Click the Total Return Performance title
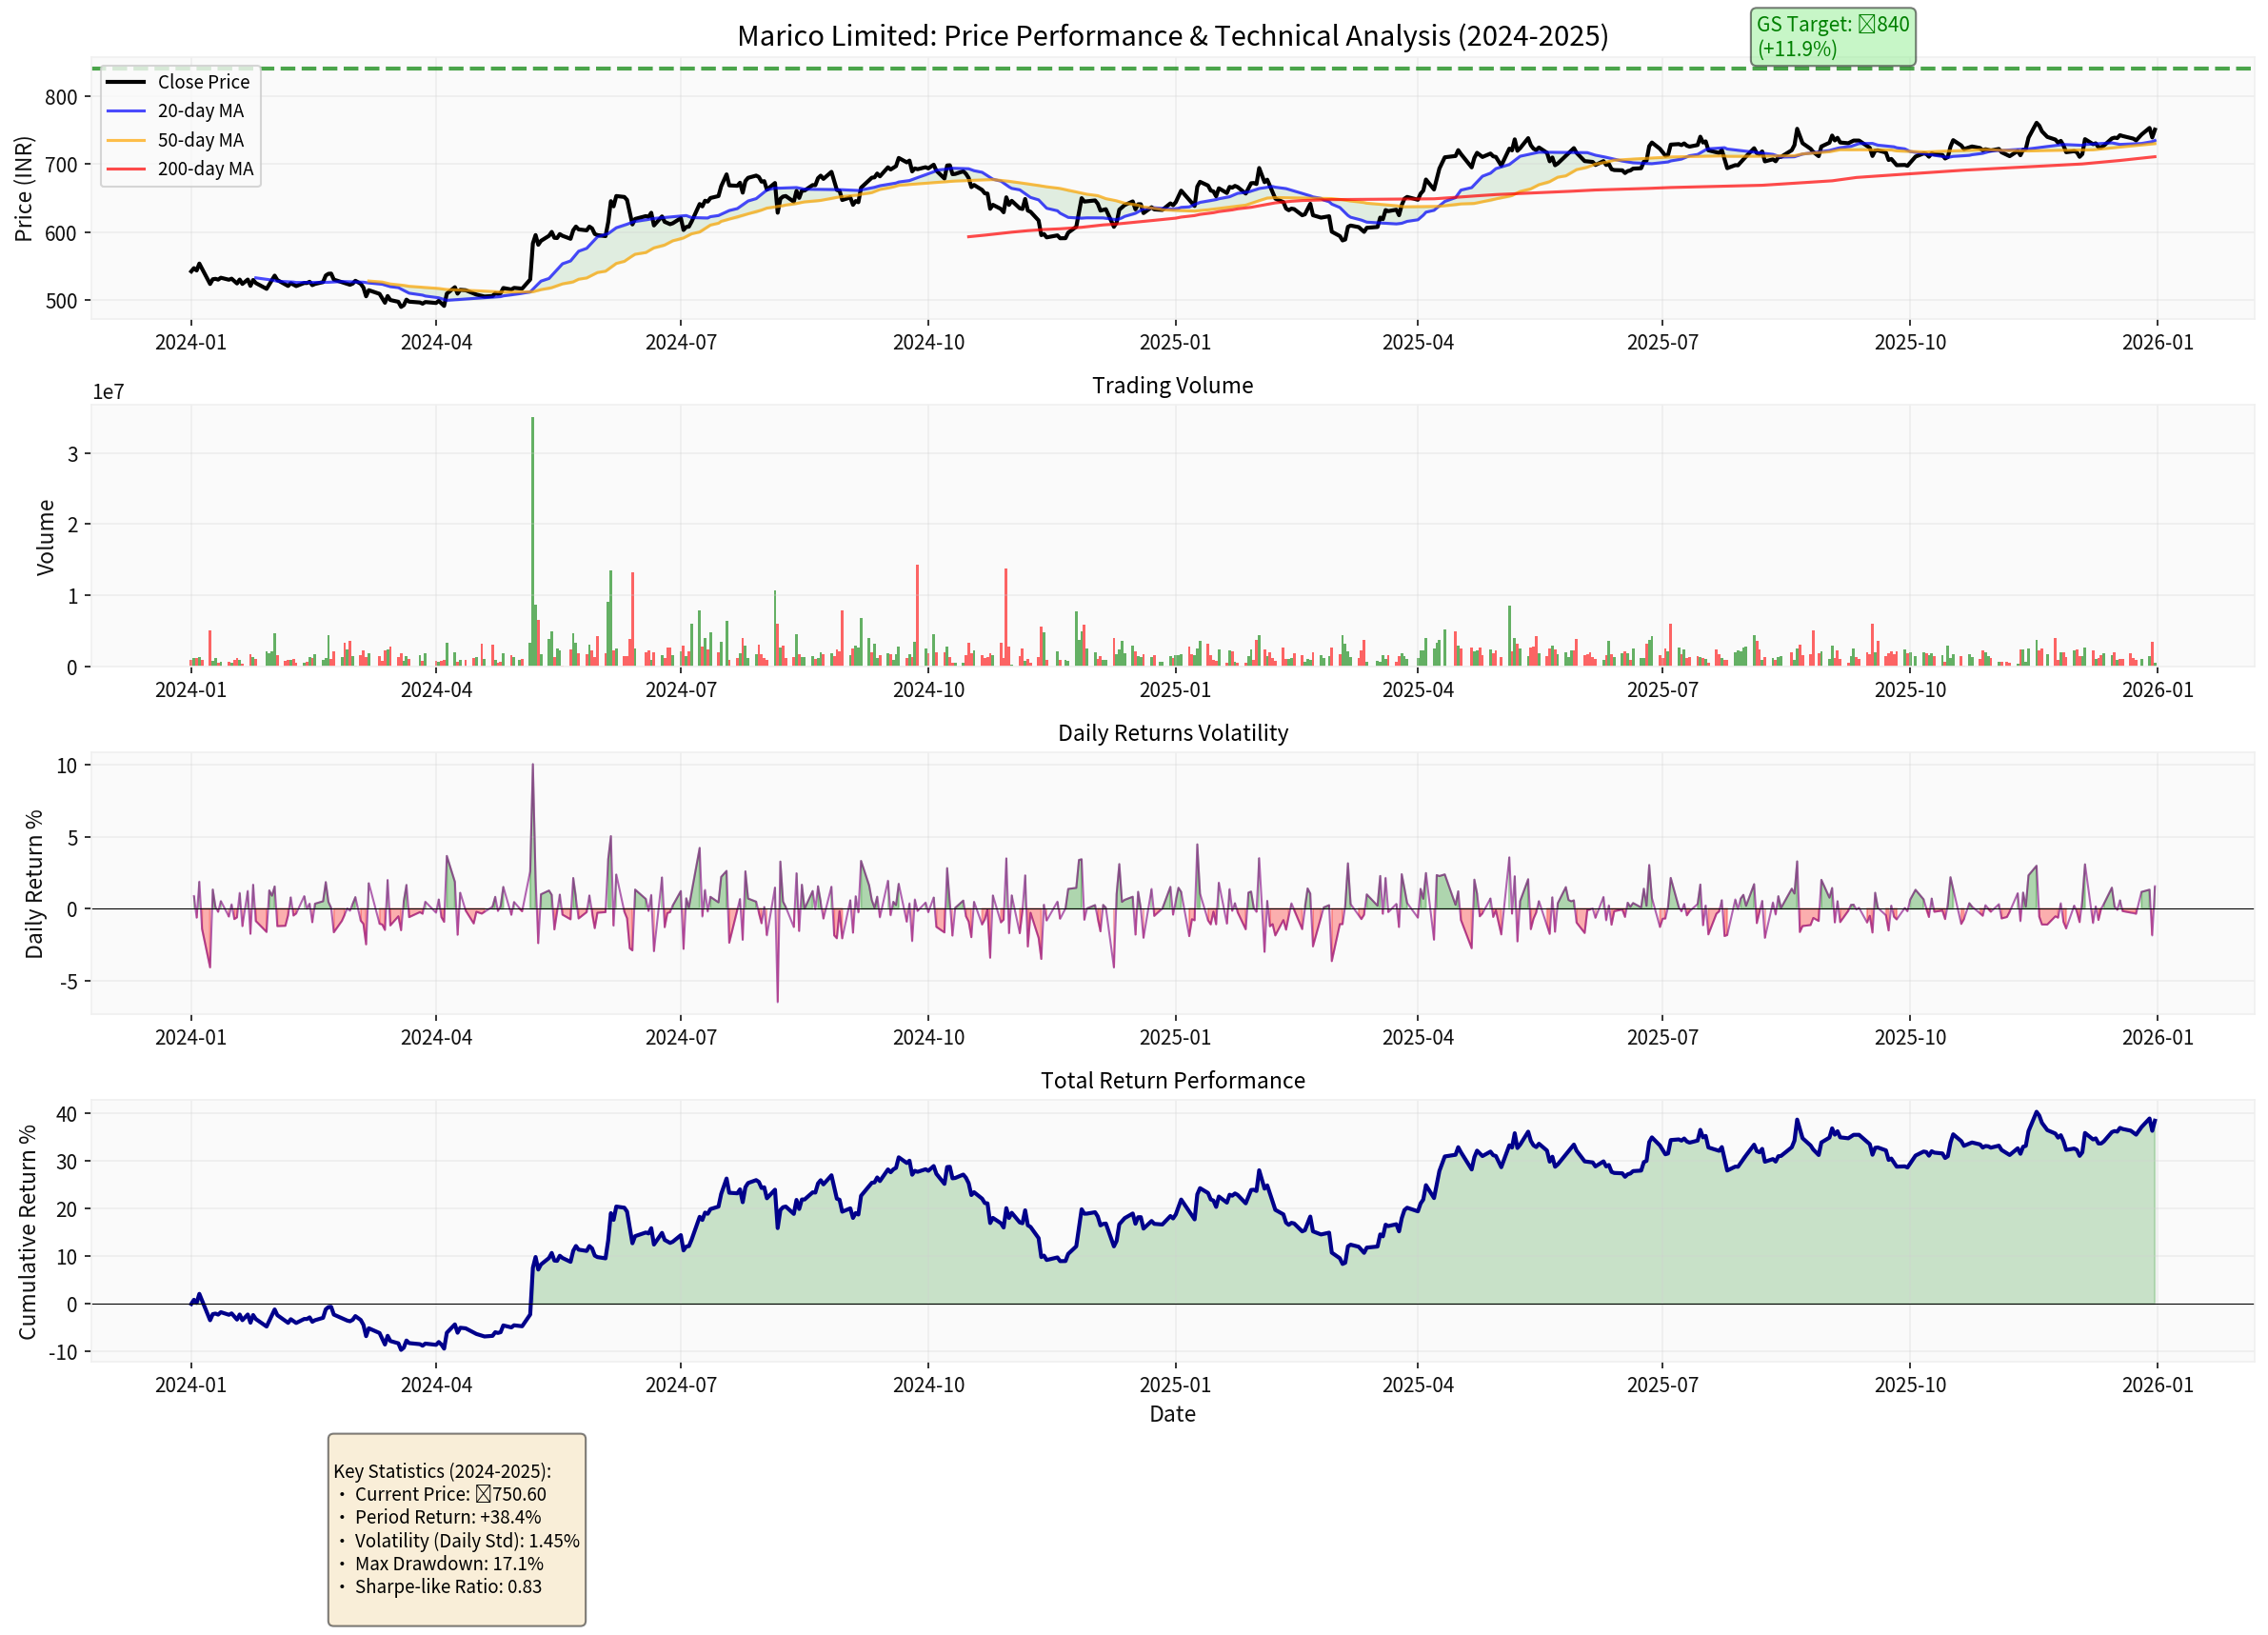Viewport: 2268px width, 1635px height. click(1172, 1080)
